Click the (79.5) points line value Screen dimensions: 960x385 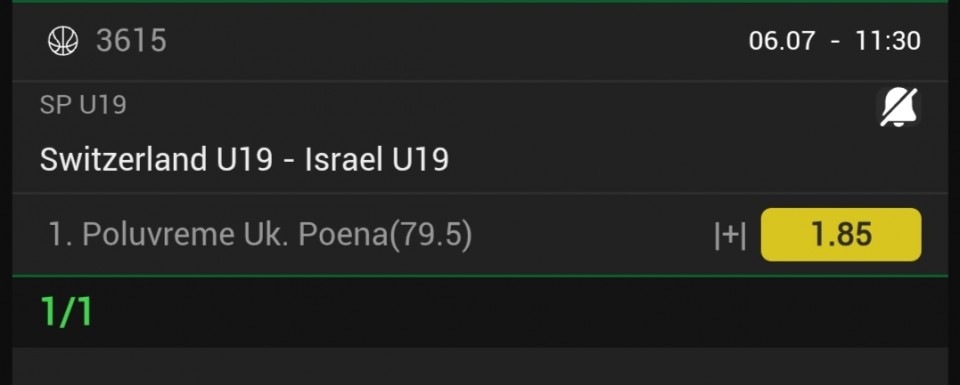click(431, 236)
